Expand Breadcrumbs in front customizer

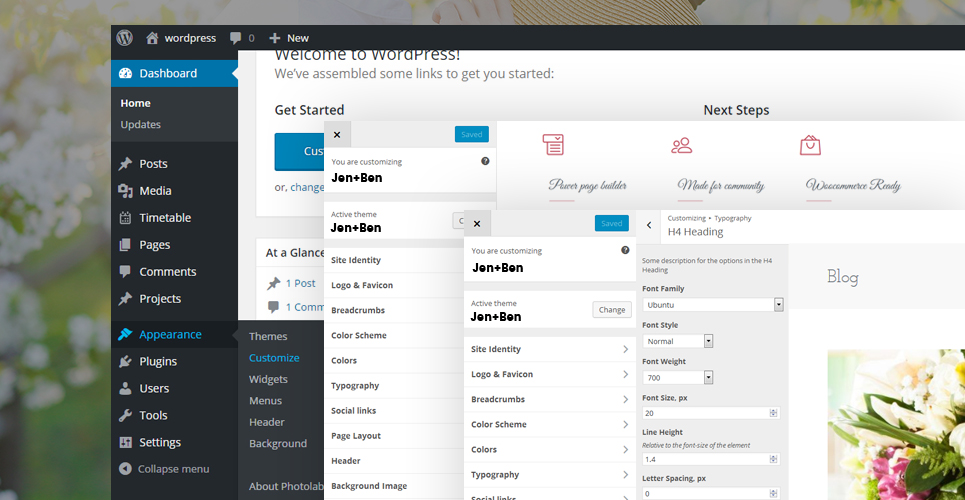point(550,400)
